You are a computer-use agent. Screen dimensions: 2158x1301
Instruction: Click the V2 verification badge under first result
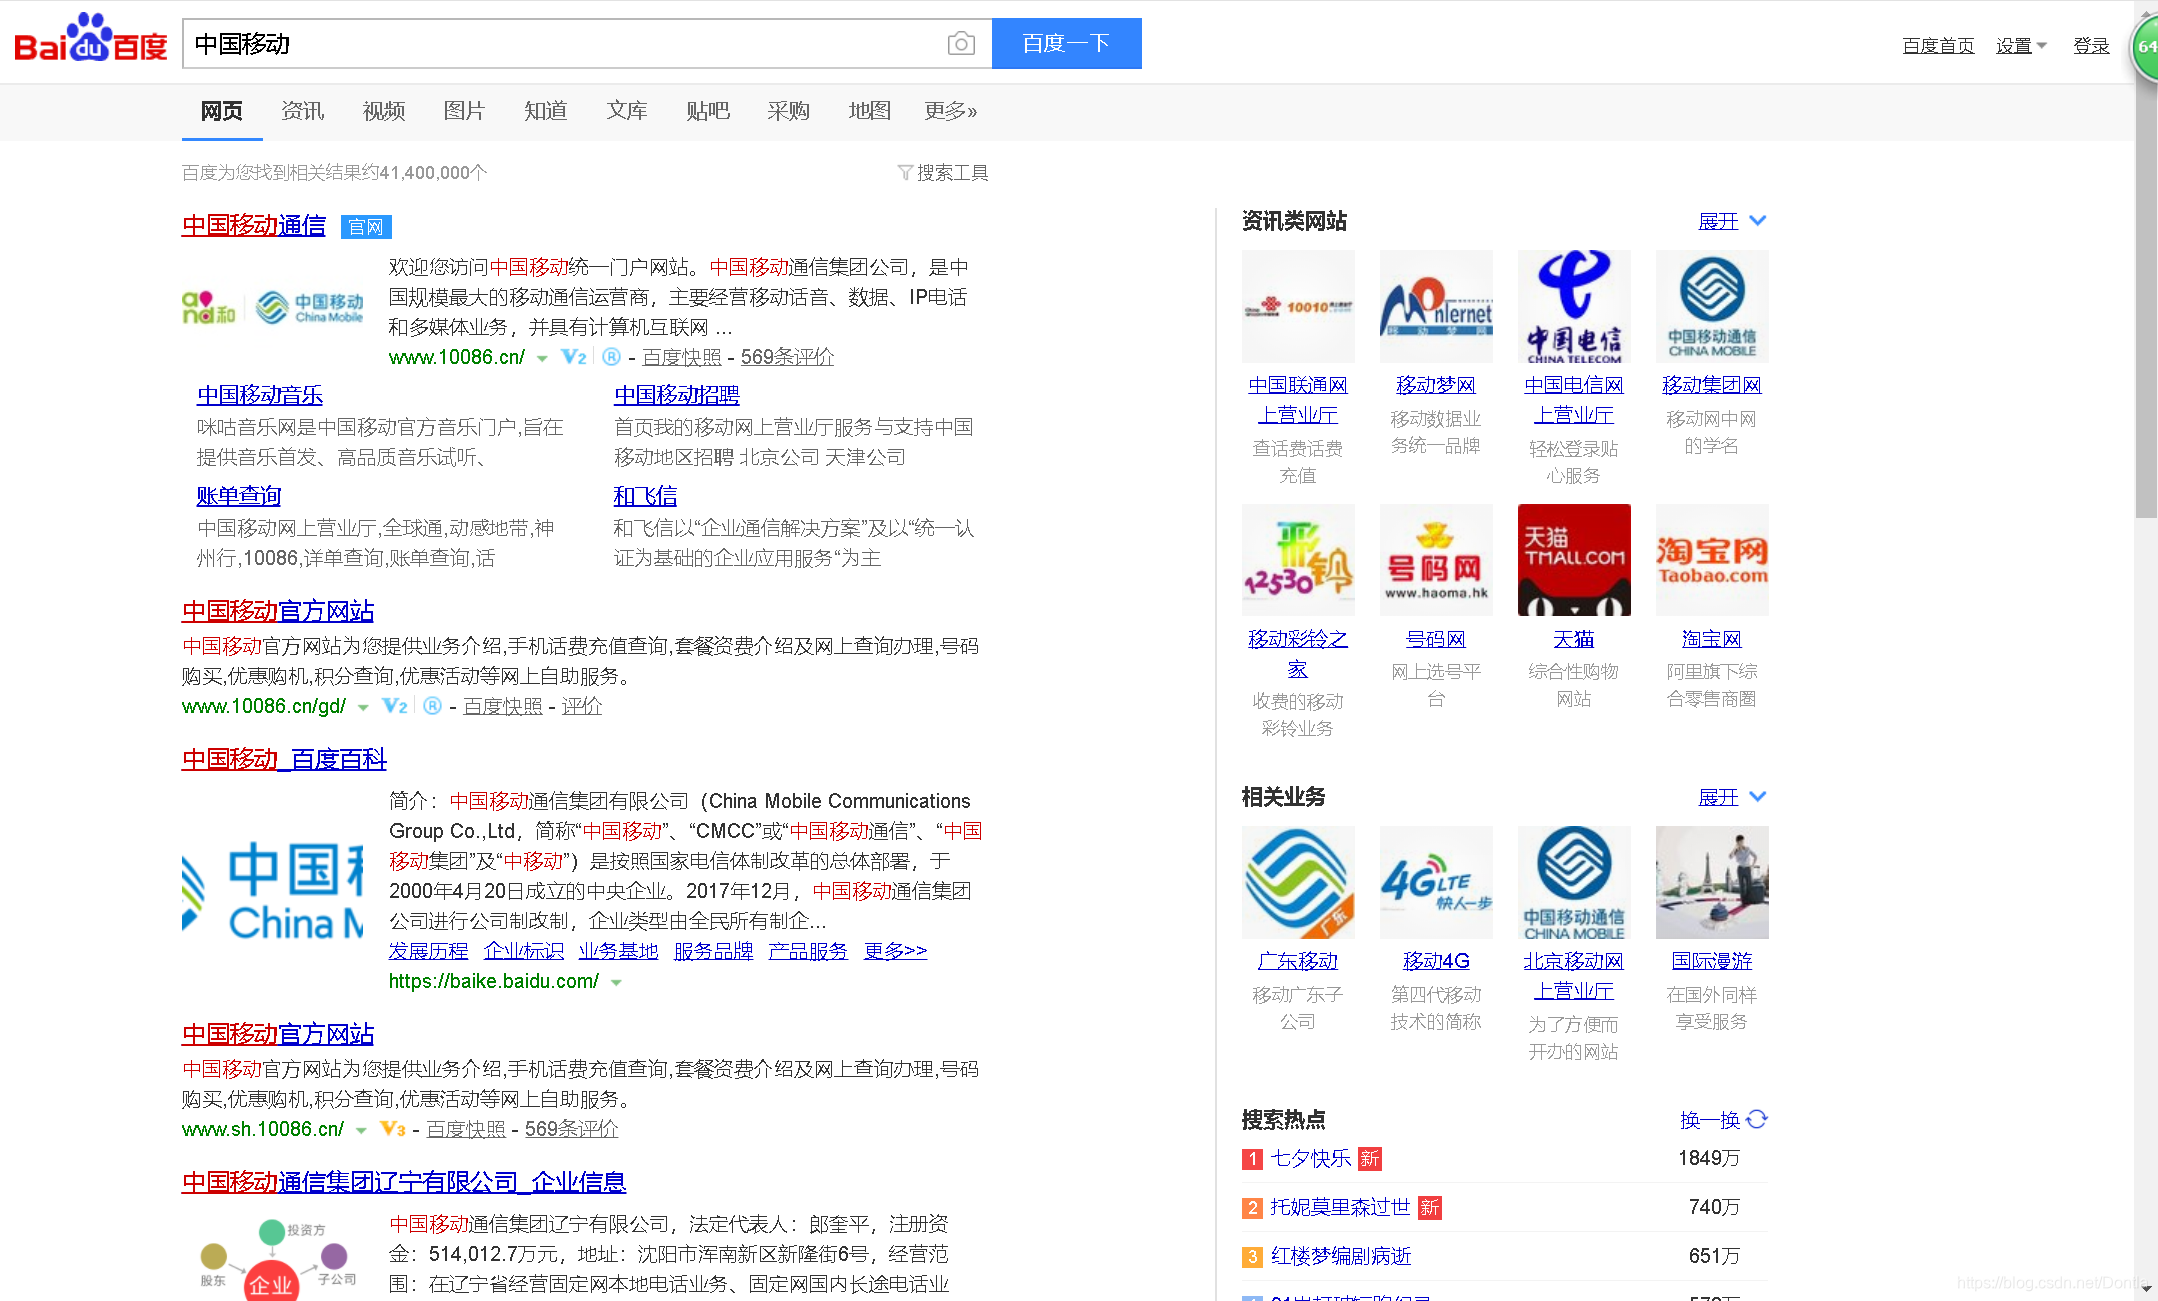[574, 357]
